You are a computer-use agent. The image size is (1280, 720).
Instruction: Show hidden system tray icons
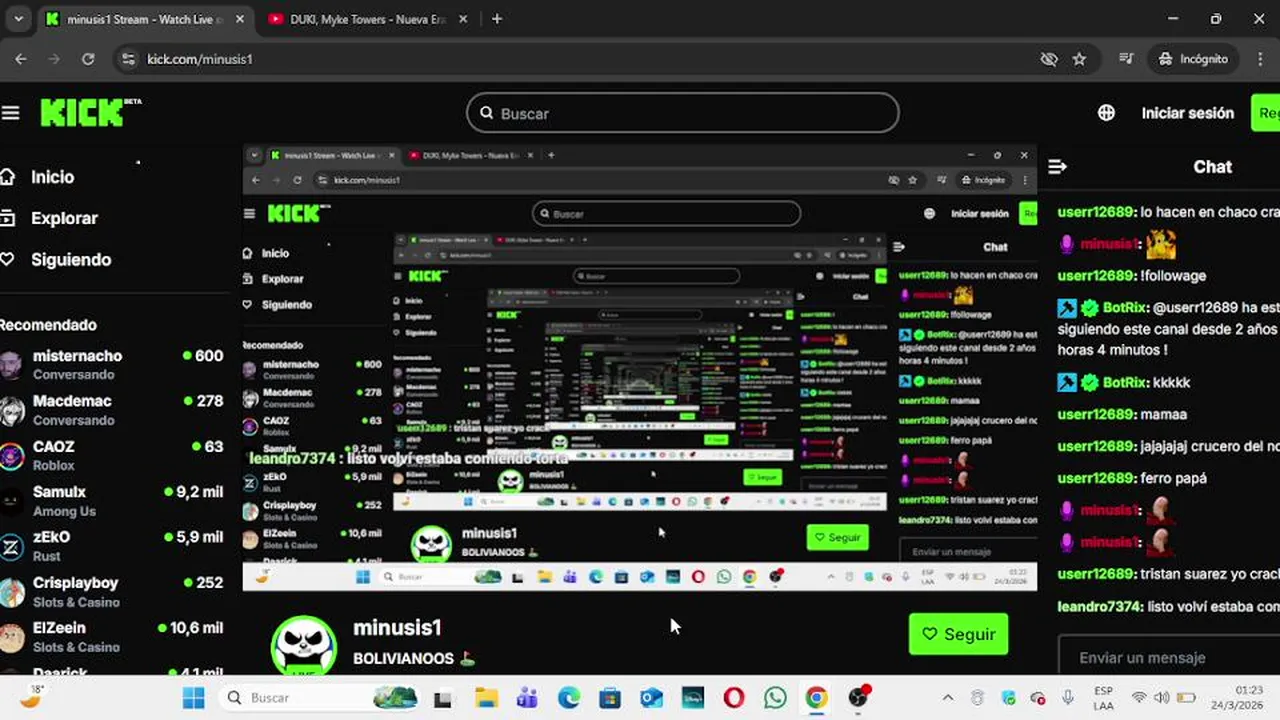pos(948,698)
